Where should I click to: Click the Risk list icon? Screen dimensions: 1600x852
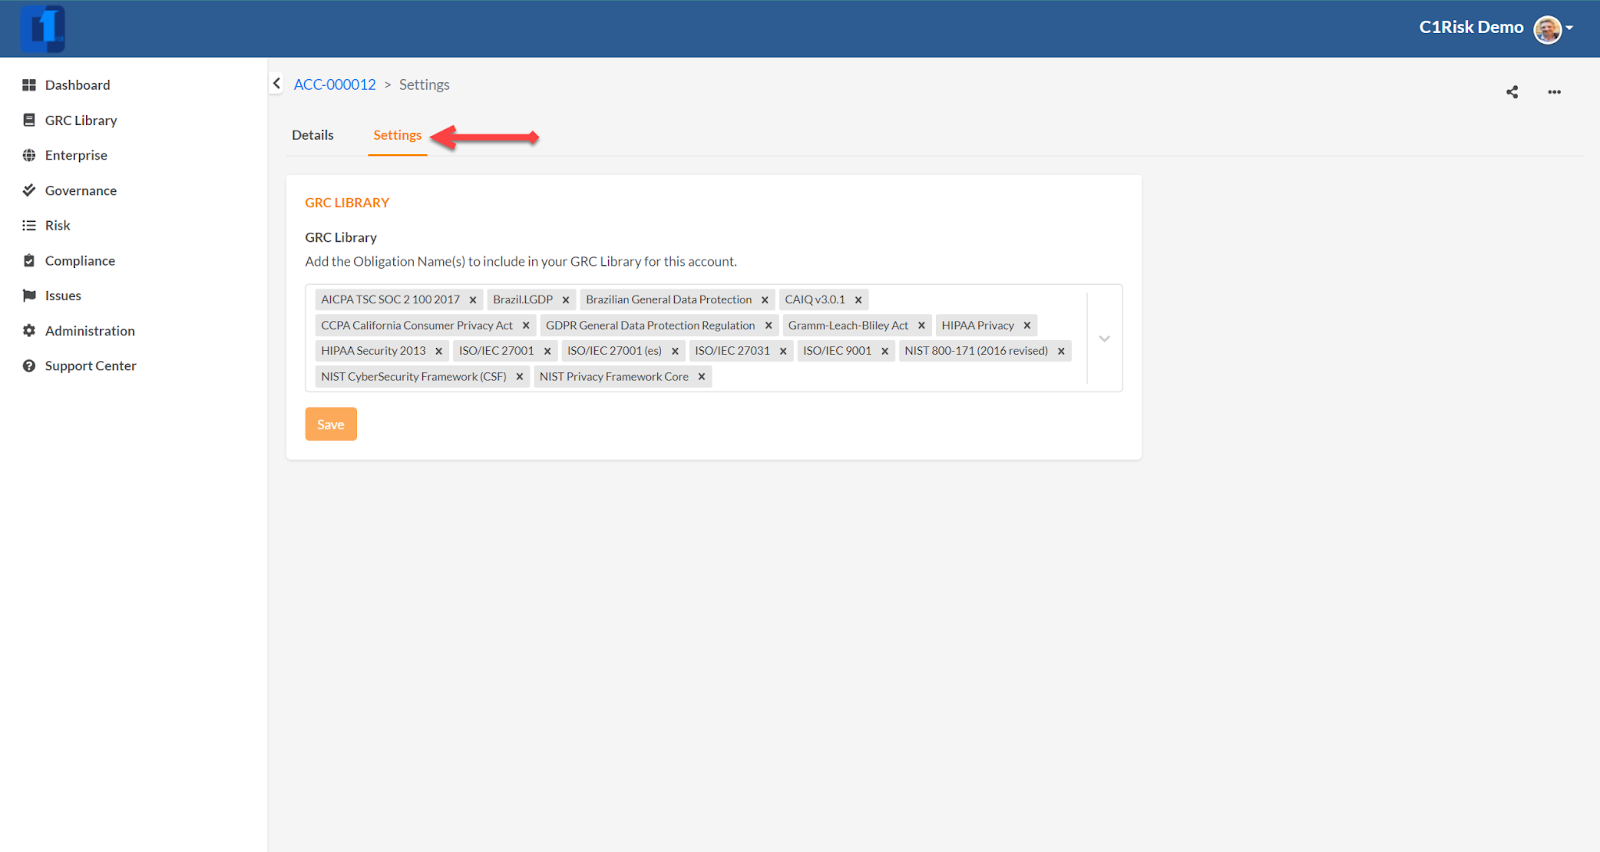[x=29, y=225]
